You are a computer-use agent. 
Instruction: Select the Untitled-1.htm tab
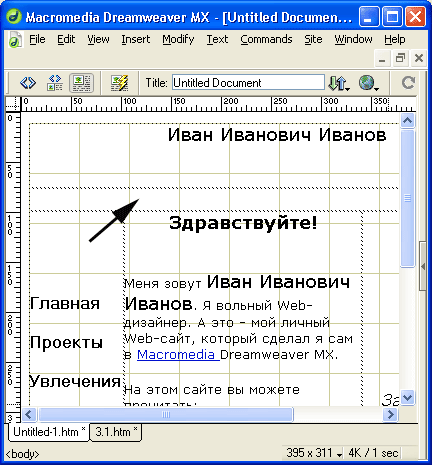49,432
